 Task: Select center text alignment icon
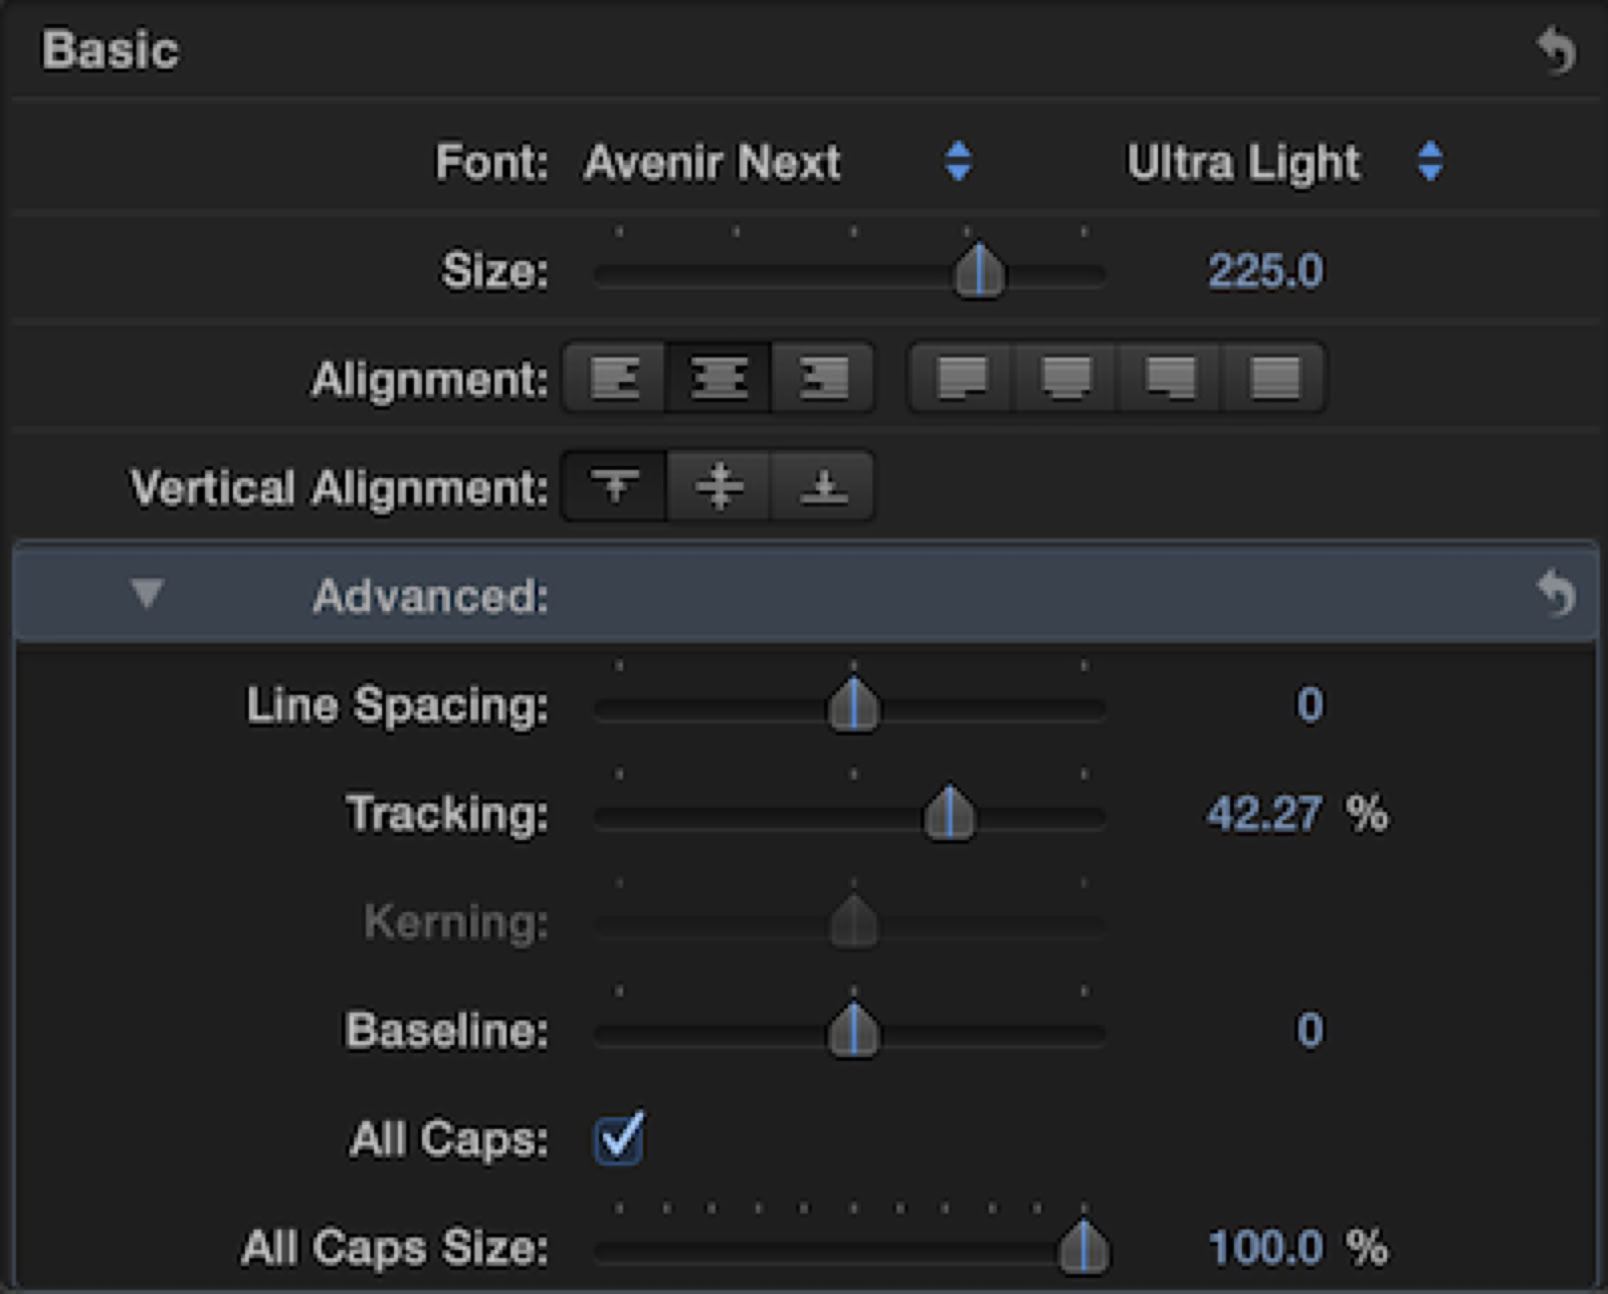click(x=718, y=378)
